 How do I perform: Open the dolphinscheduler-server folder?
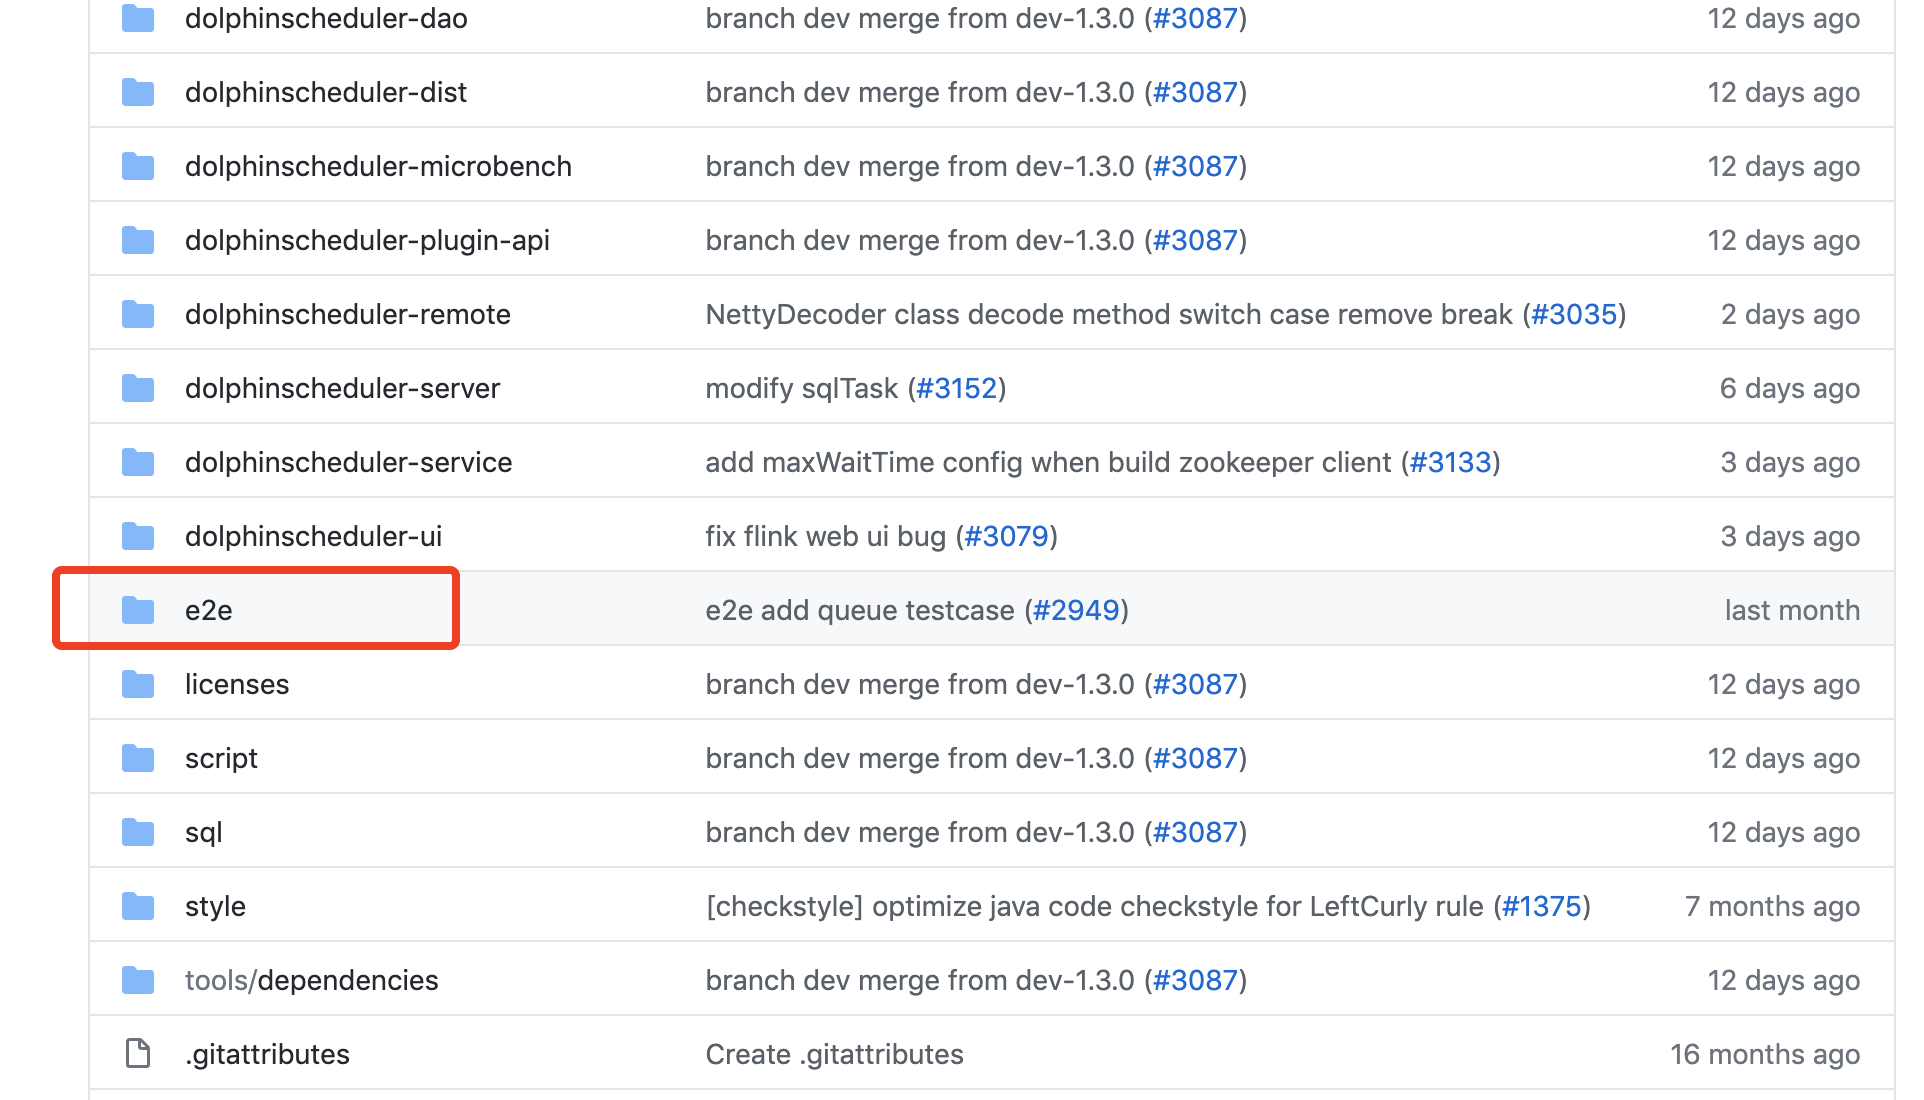(342, 388)
